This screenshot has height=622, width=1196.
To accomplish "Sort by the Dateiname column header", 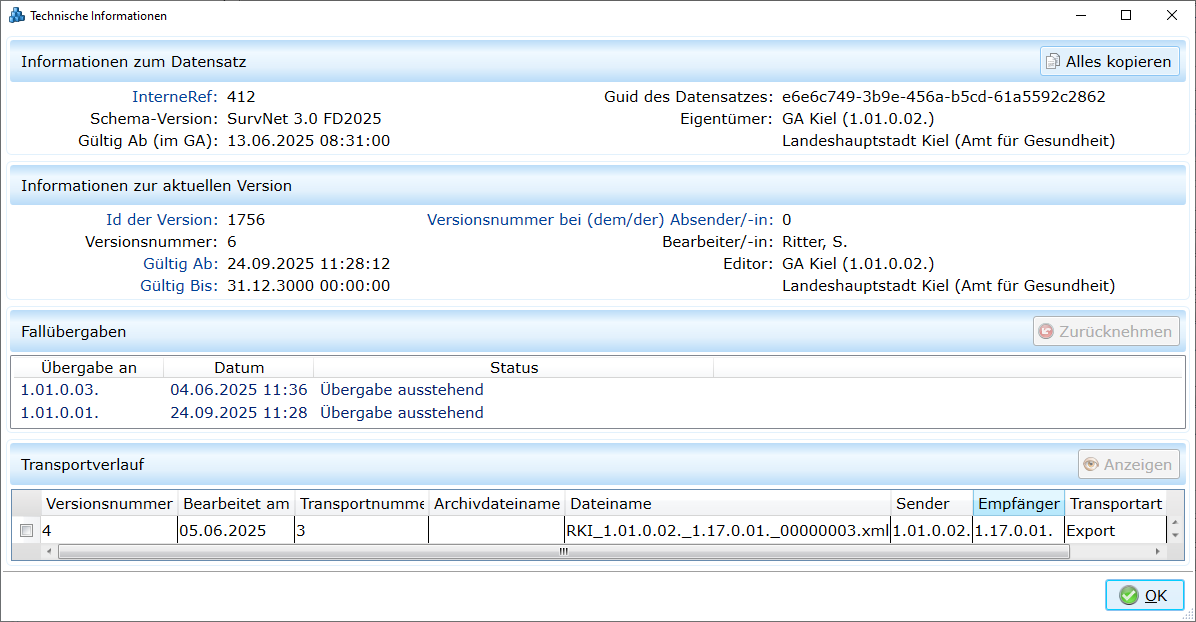I will (727, 504).
